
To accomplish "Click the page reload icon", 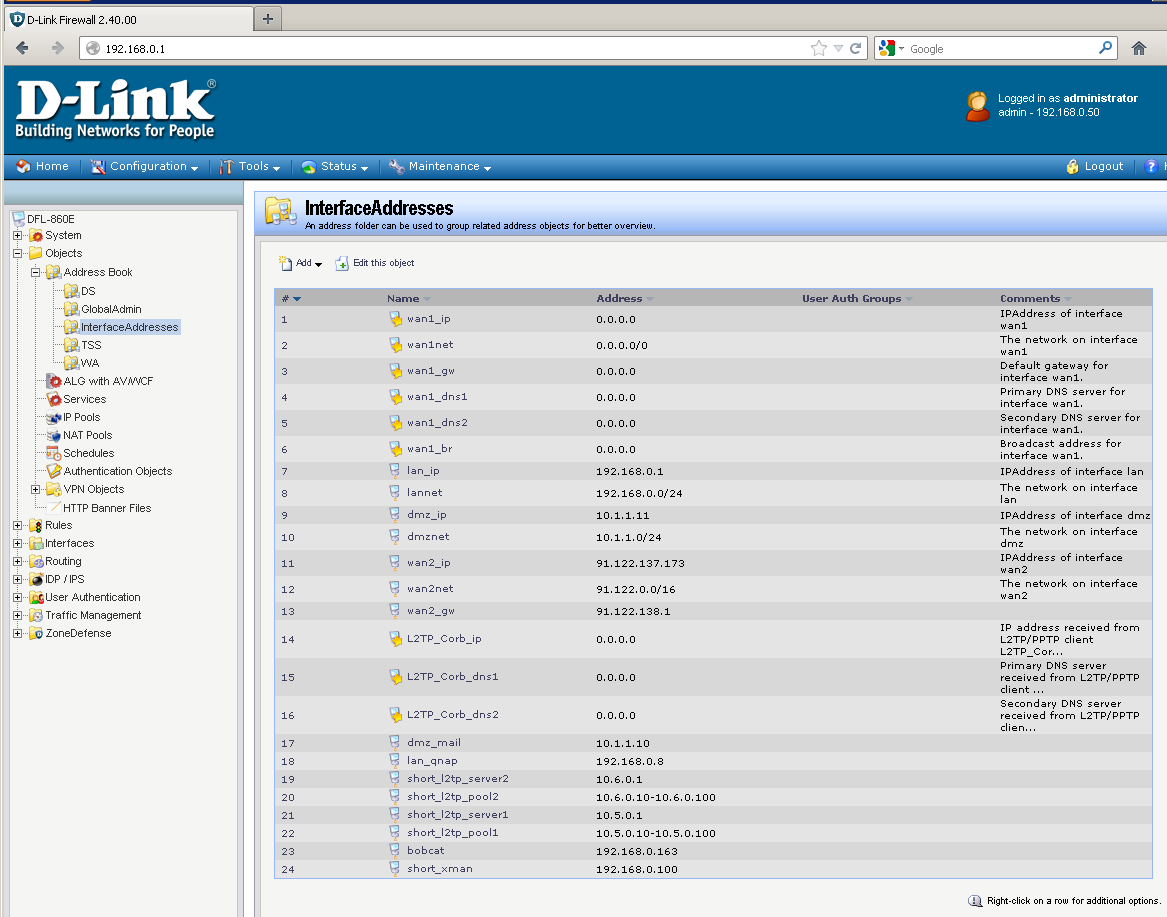I will click(855, 48).
